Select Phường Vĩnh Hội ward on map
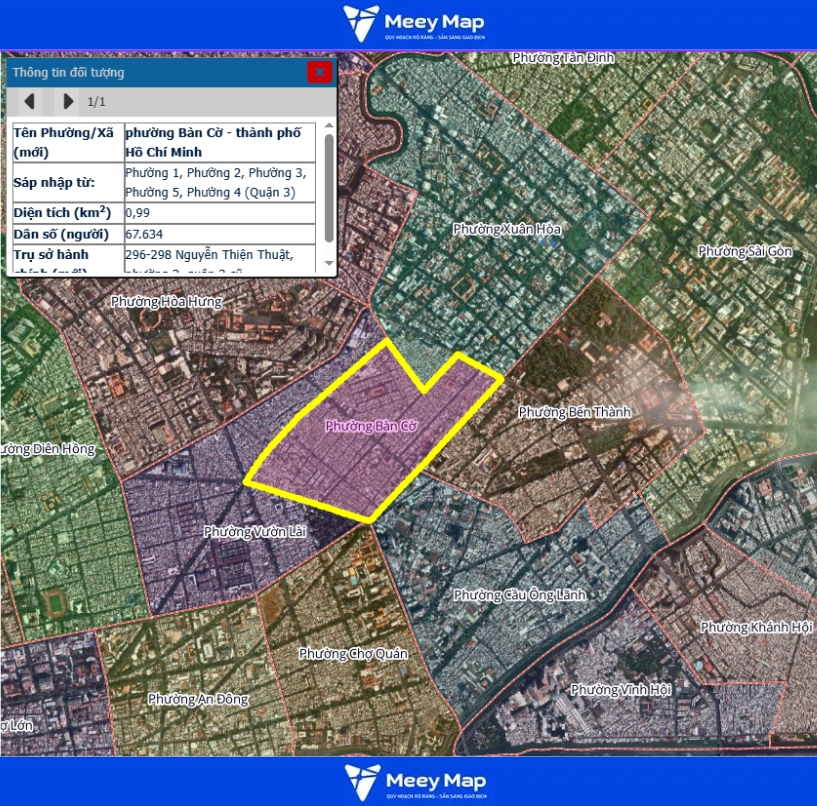 (620, 690)
